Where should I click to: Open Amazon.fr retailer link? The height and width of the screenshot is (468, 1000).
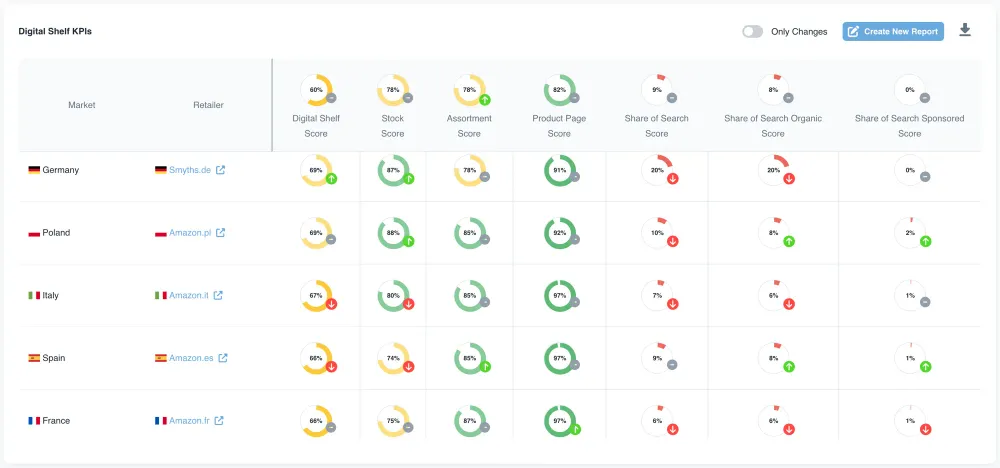pos(189,421)
